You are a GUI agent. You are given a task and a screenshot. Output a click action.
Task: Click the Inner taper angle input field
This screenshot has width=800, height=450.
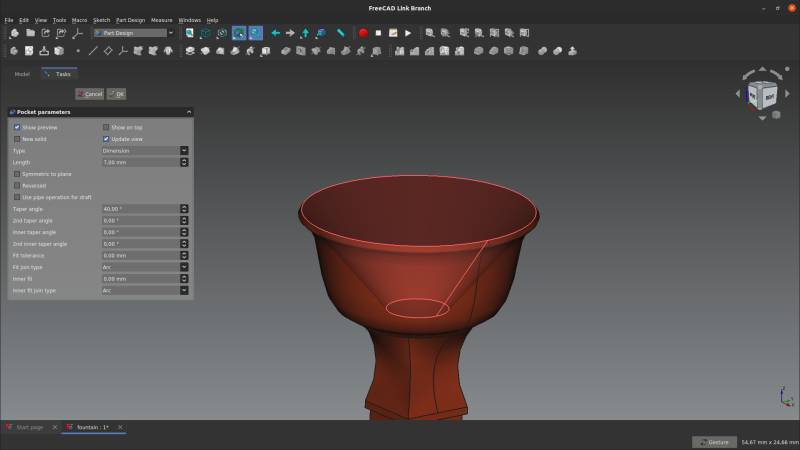pos(141,232)
